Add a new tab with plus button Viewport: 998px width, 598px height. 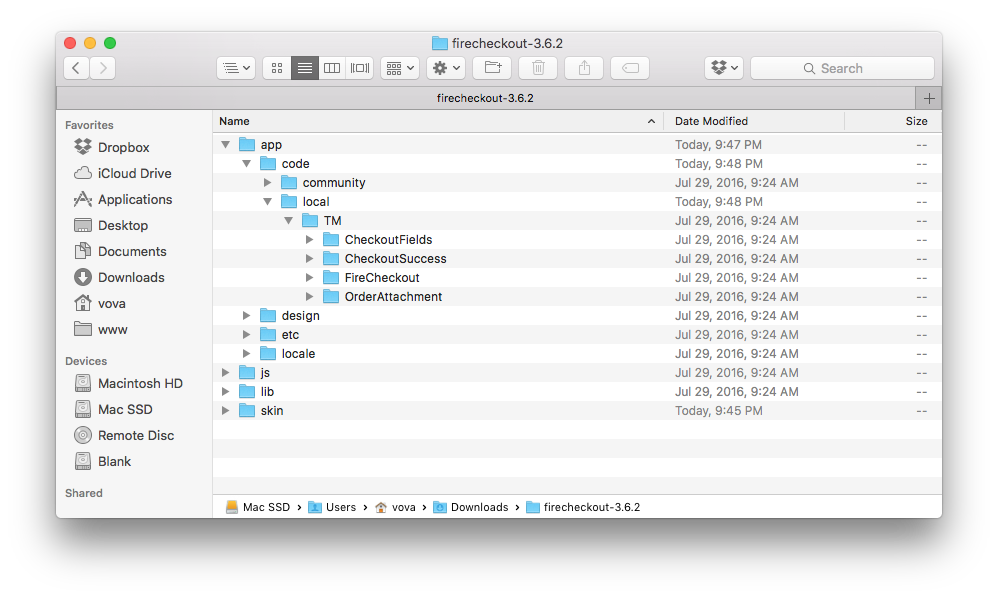[x=929, y=99]
